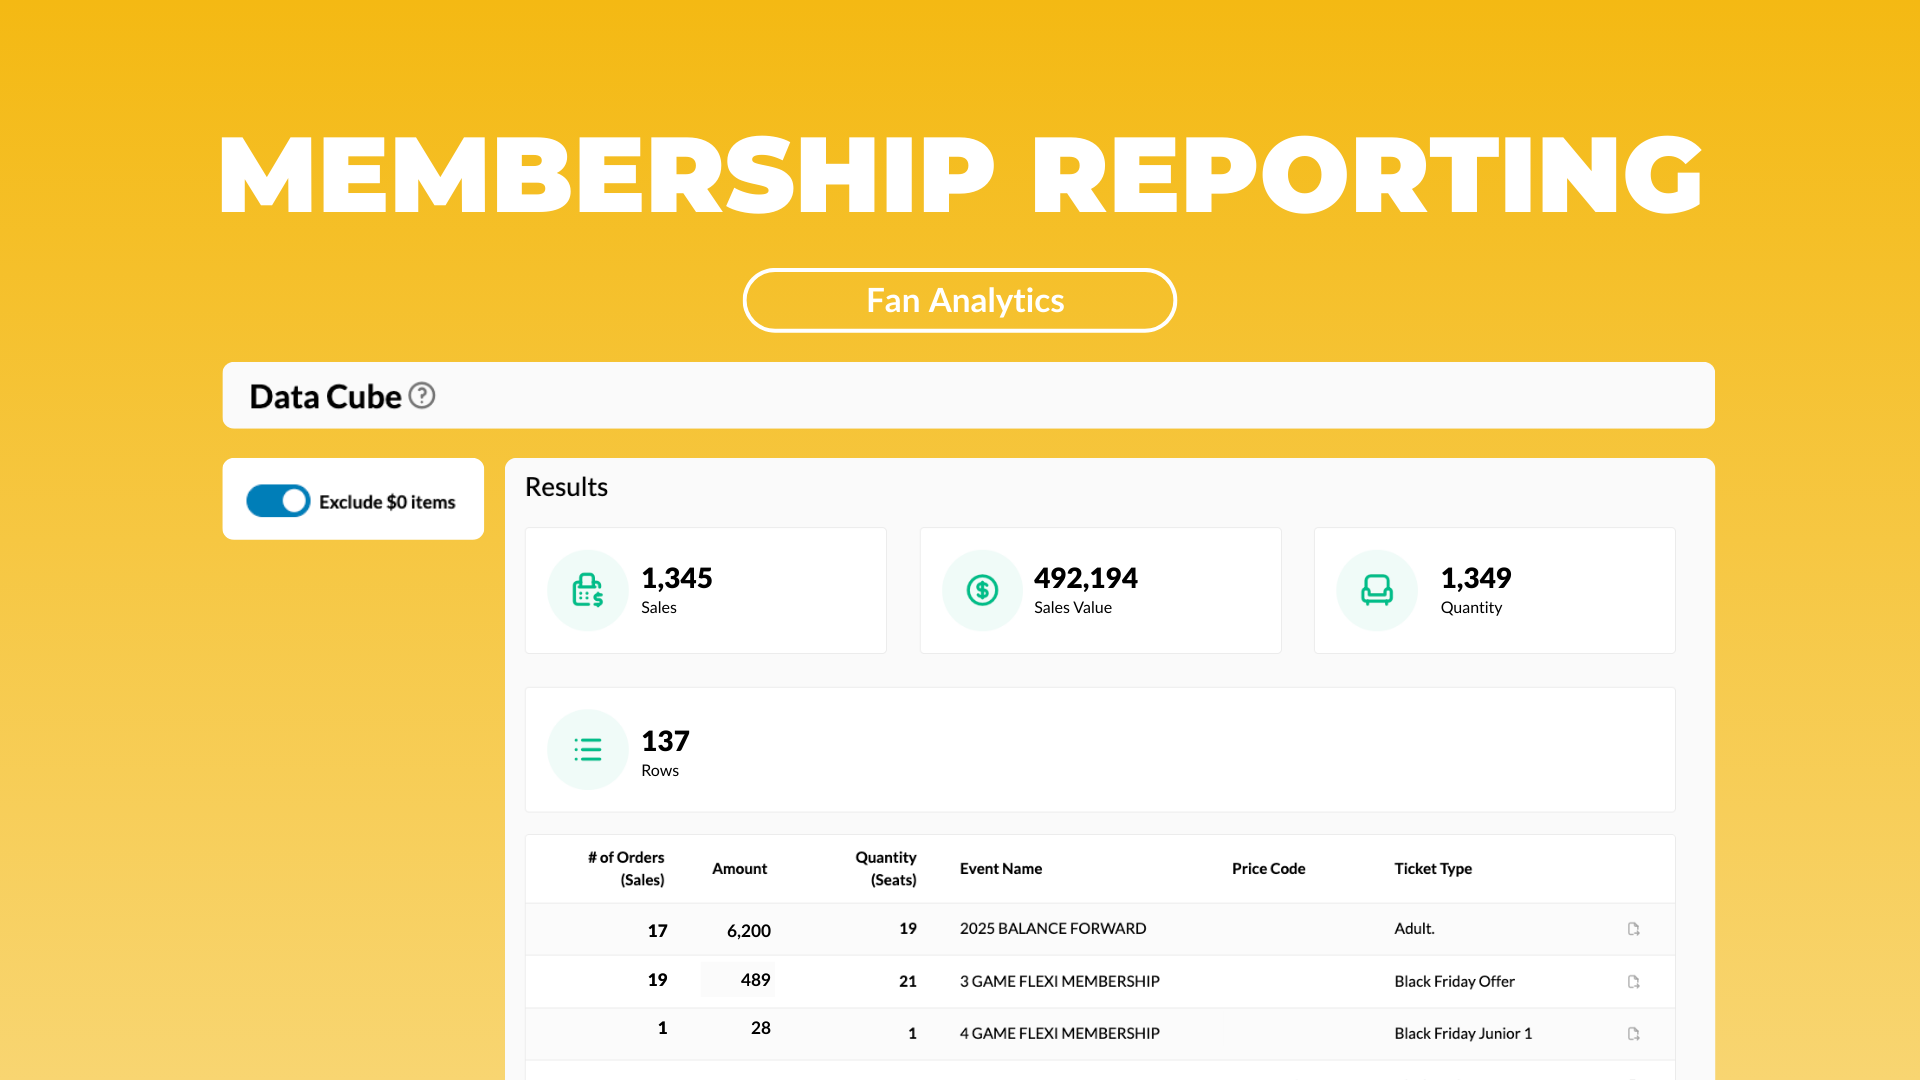
Task: Click the Price Code column header
Action: click(1268, 868)
